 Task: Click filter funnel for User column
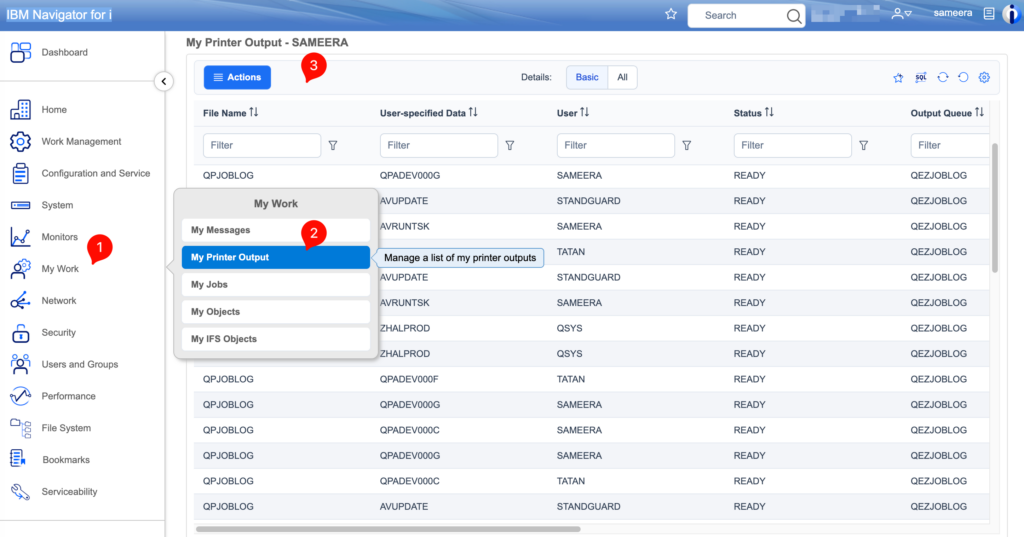pyautogui.click(x=687, y=146)
